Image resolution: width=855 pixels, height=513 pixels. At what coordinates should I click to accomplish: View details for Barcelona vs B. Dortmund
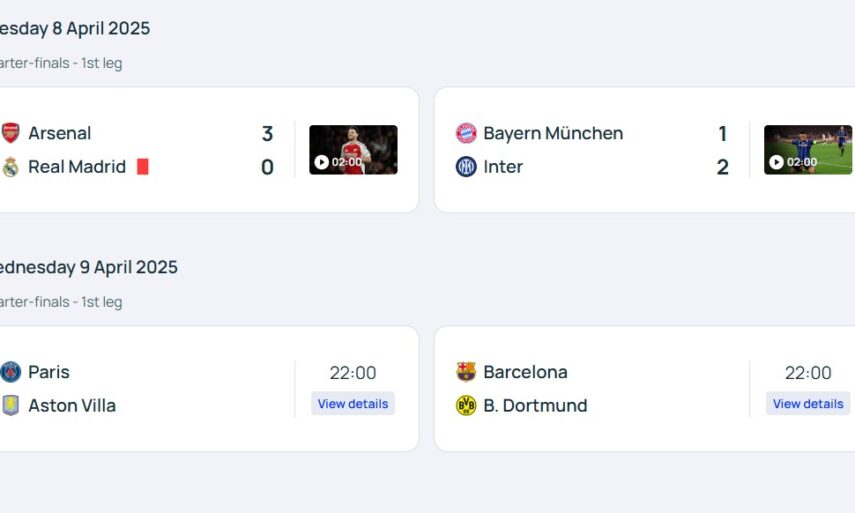coord(808,404)
